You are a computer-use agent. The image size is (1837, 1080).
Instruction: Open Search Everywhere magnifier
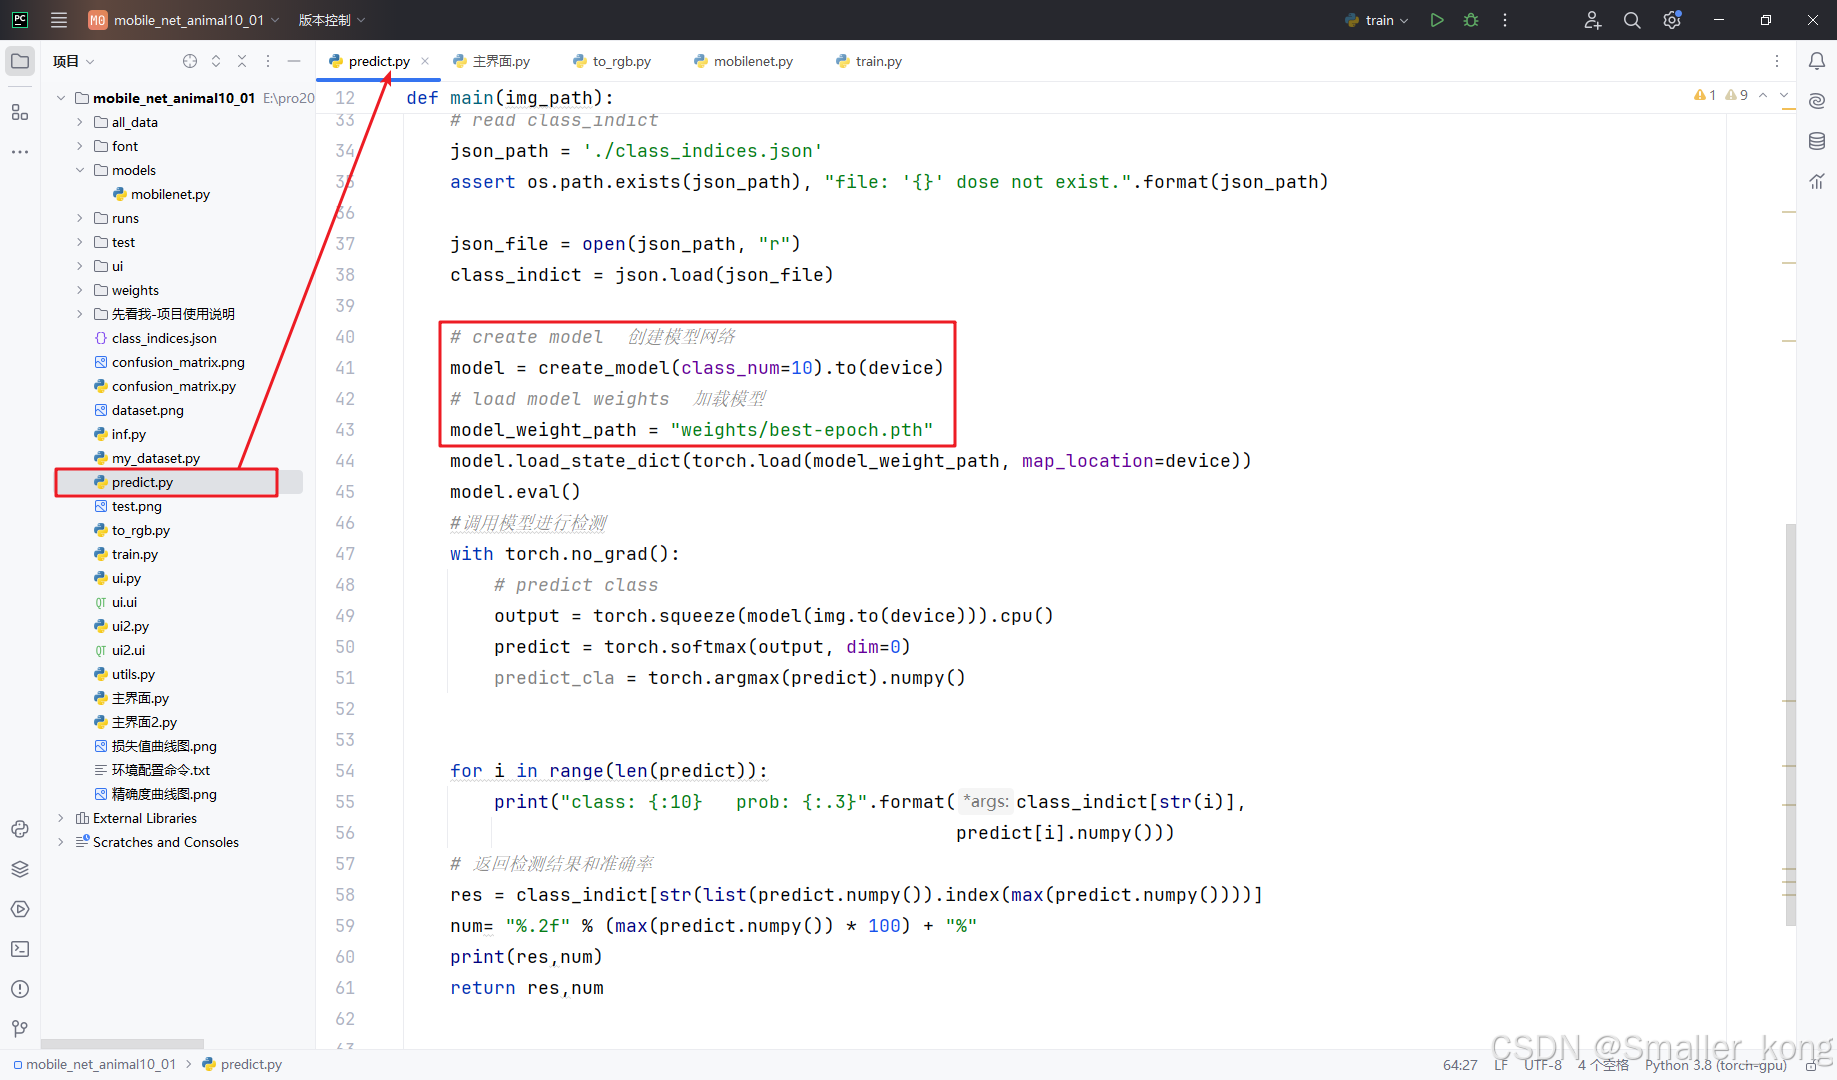(1632, 20)
